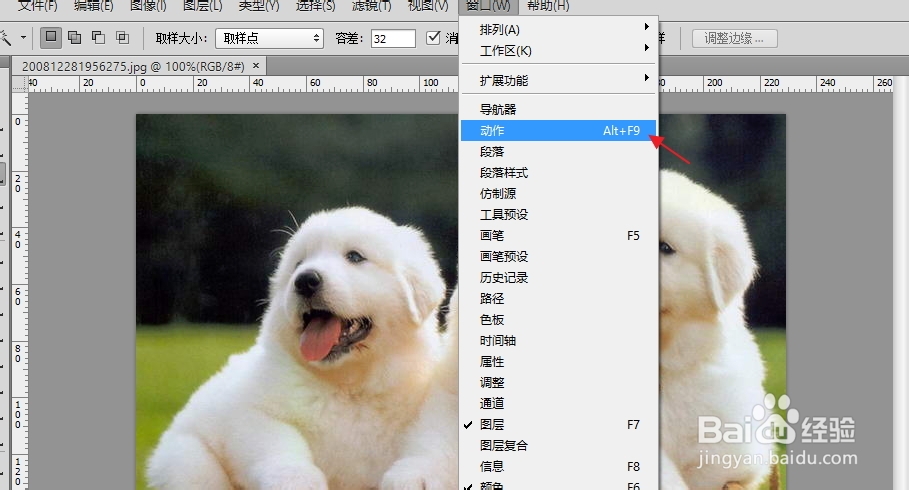Image resolution: width=909 pixels, height=490 pixels.
Task: Choose 色板 menu item
Action: (558, 320)
